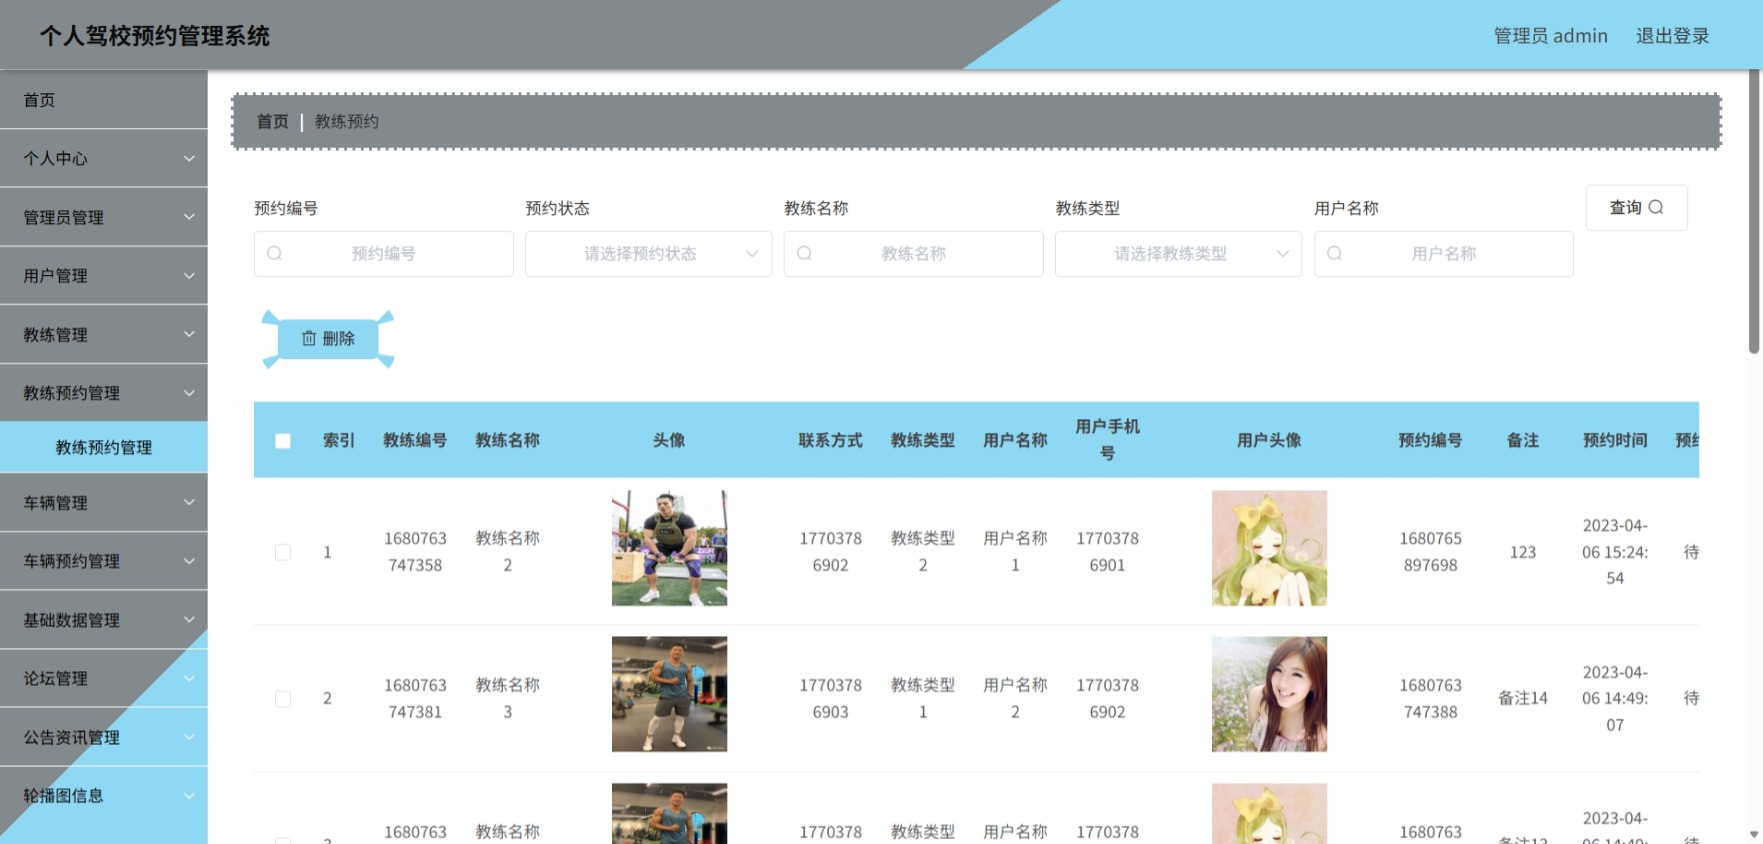Click the 查询 search button

(1636, 207)
